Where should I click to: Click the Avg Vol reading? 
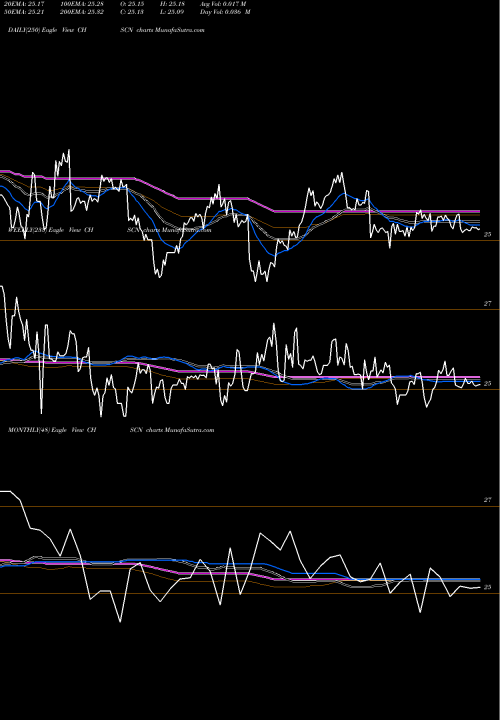point(223,4)
